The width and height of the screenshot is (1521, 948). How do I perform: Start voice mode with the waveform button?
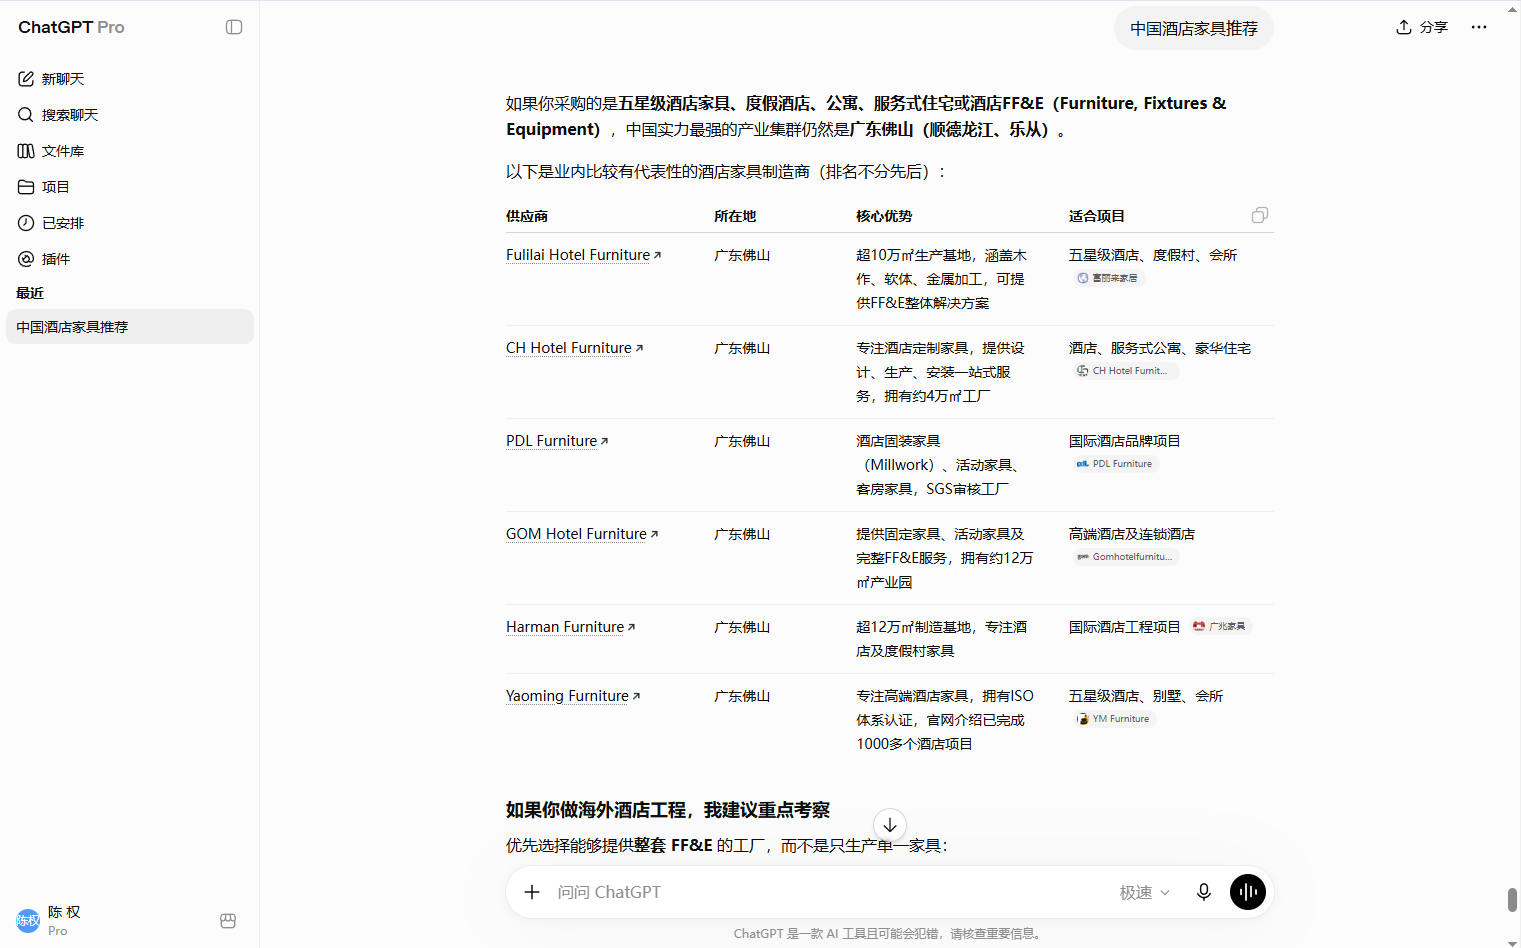1248,892
